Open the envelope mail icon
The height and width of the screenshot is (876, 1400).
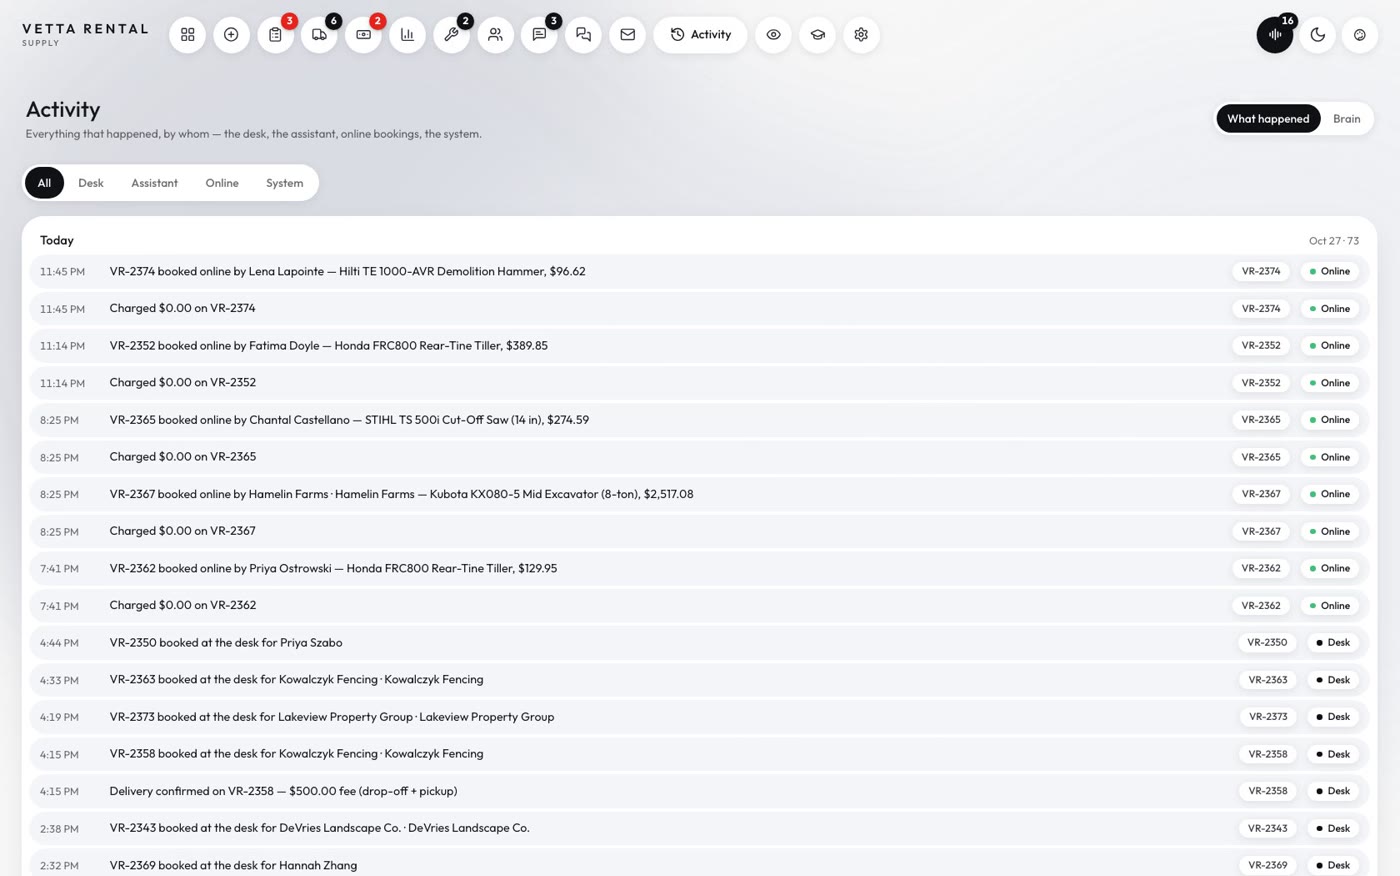point(627,35)
